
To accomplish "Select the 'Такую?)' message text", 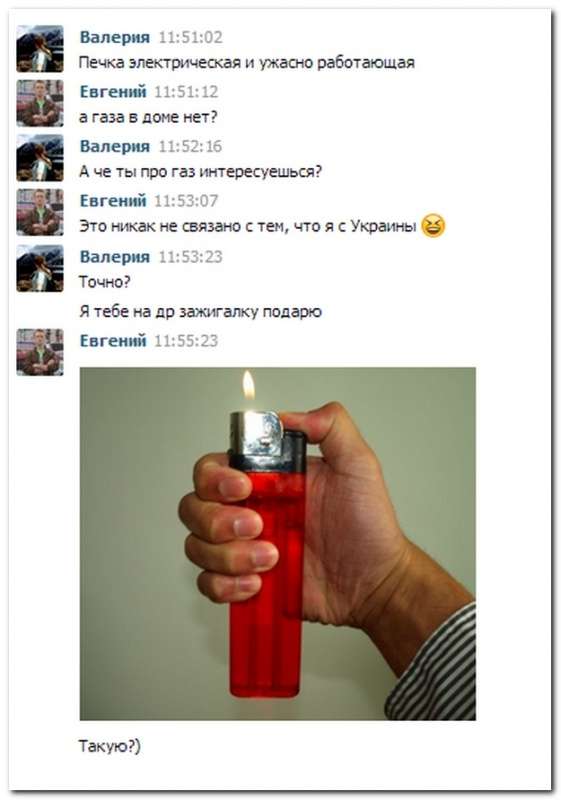I will click(110, 746).
